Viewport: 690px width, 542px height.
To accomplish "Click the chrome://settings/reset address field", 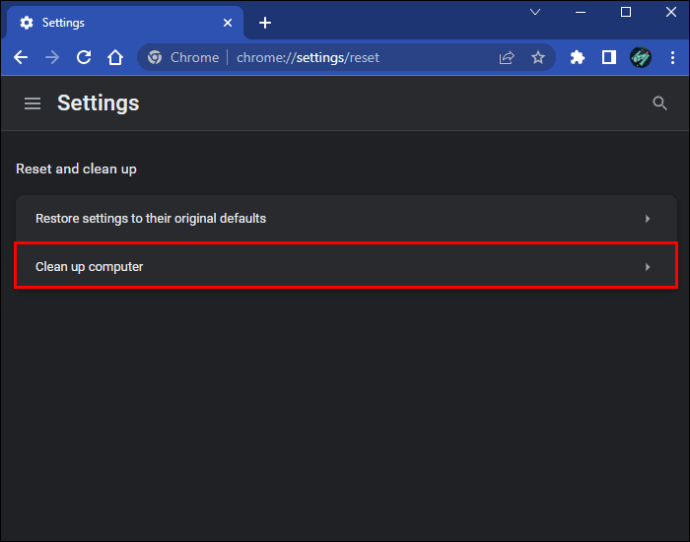I will (x=308, y=58).
